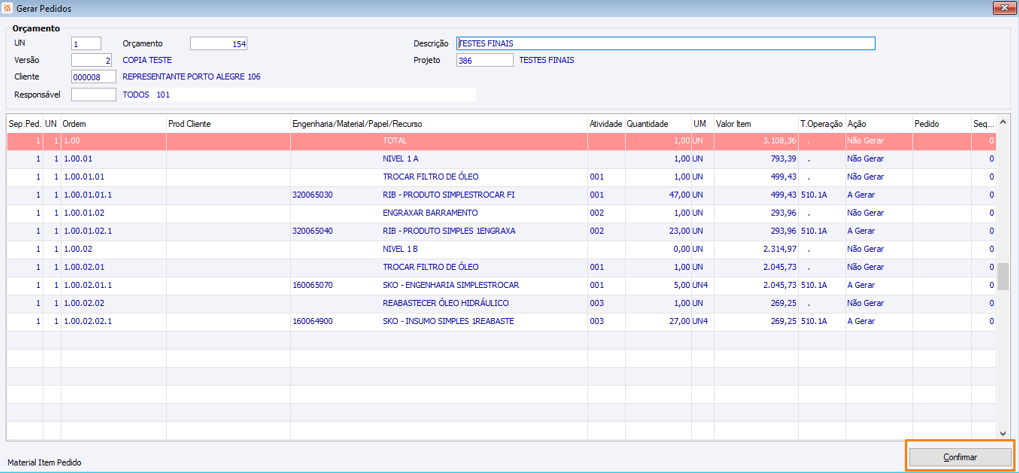Click the Atividade column header
Screen dimensions: 1019x473
tap(606, 123)
